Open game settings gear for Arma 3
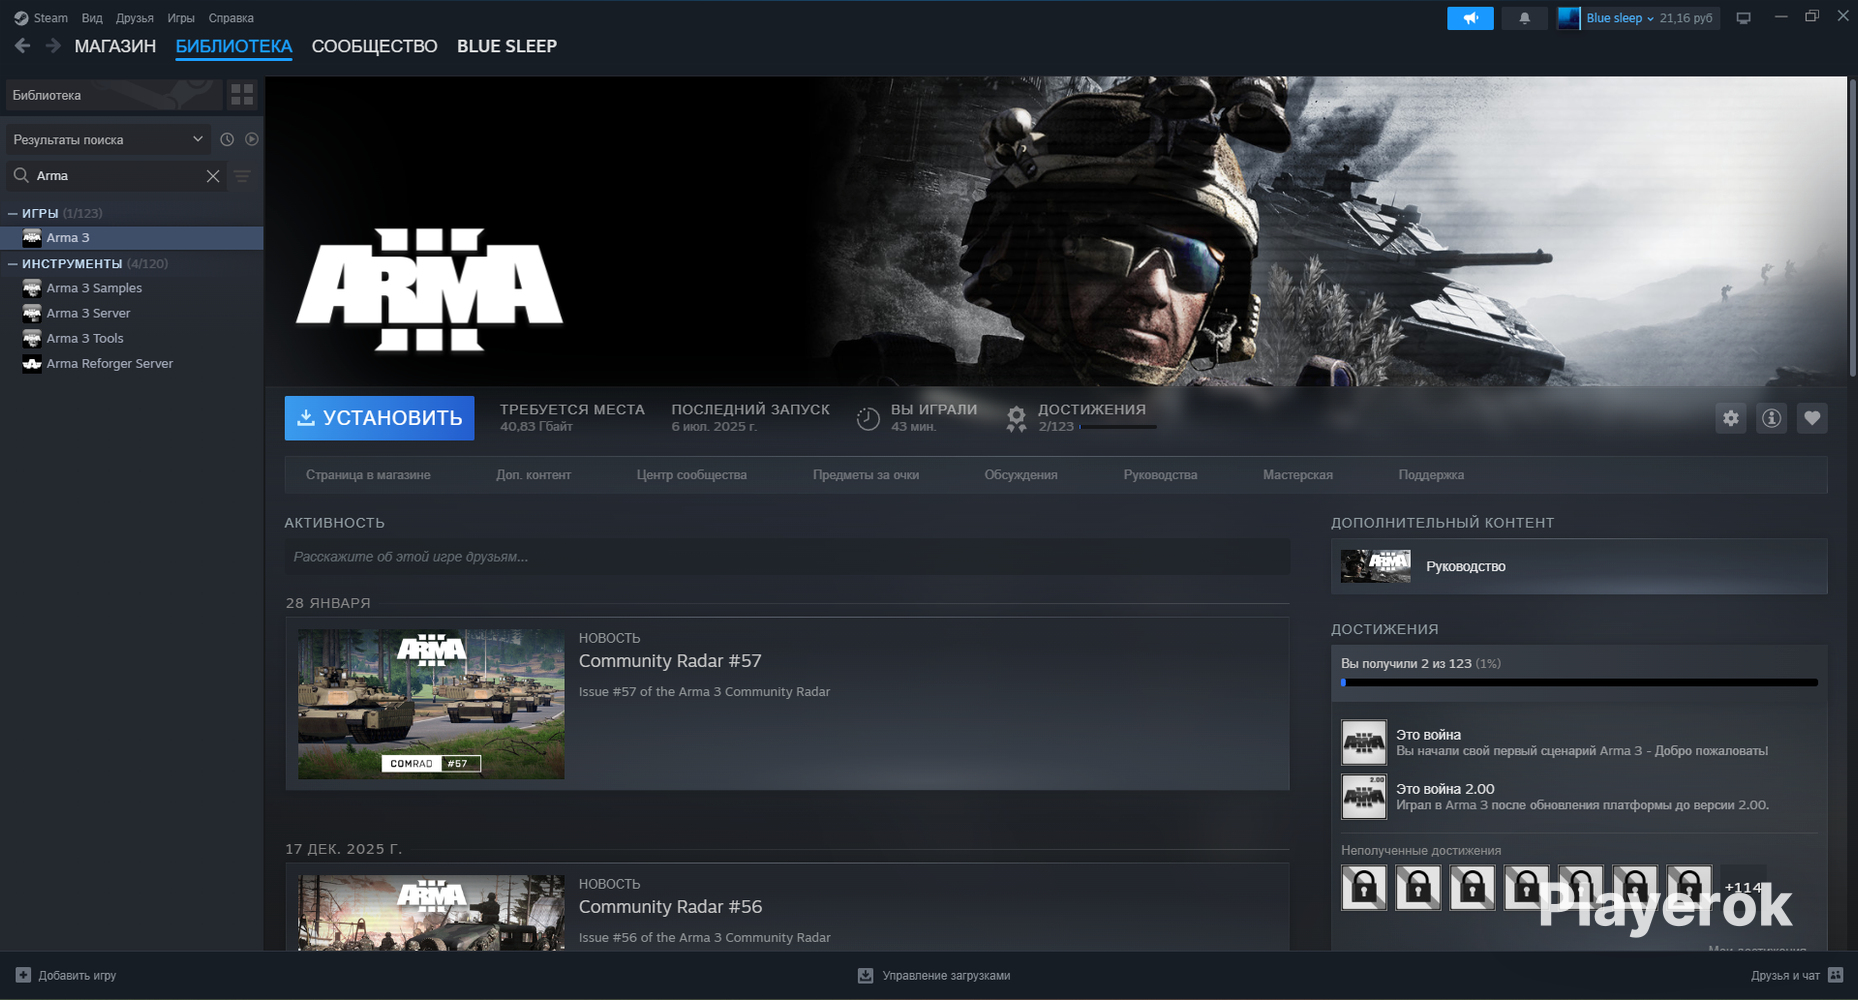Image resolution: width=1858 pixels, height=1000 pixels. [1731, 418]
